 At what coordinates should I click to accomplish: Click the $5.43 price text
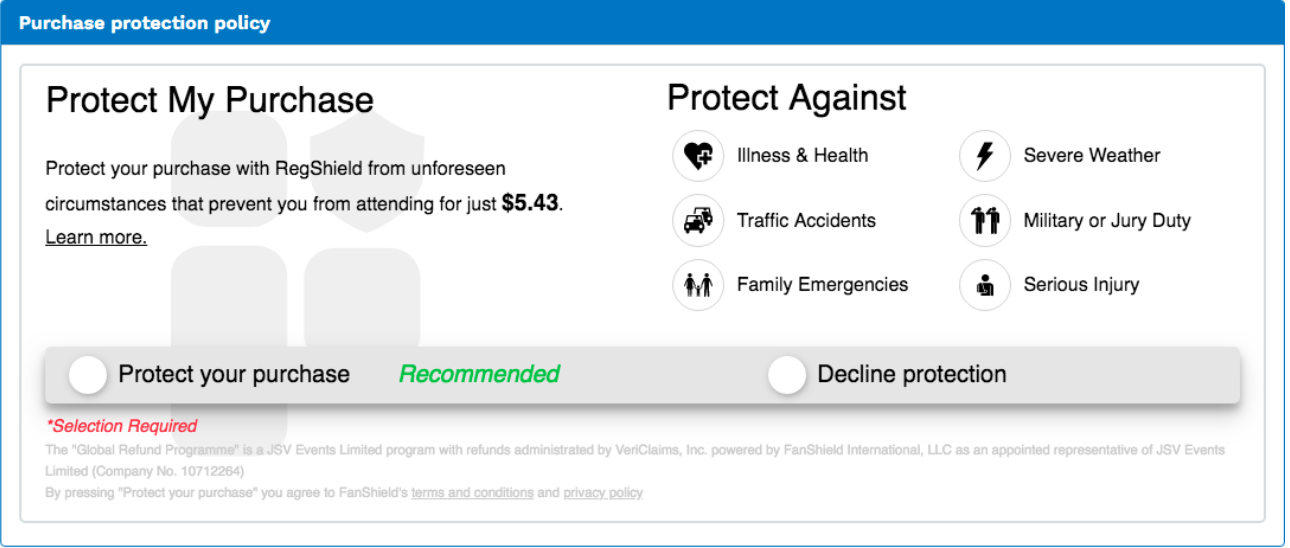point(530,203)
